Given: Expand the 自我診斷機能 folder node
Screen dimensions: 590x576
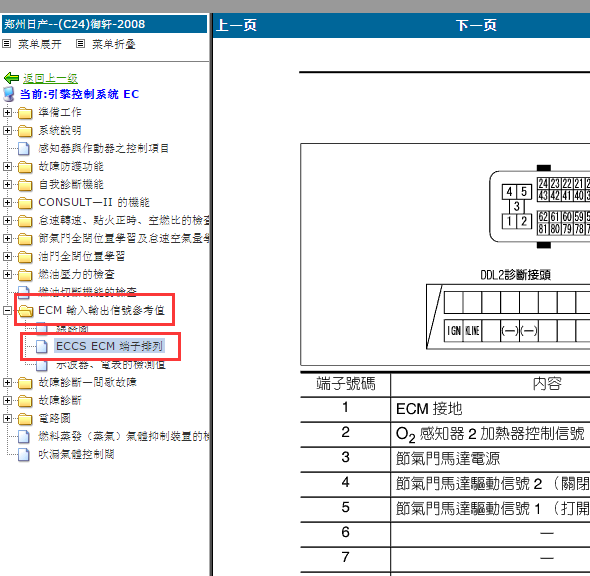Looking at the screenshot, I should [7, 184].
